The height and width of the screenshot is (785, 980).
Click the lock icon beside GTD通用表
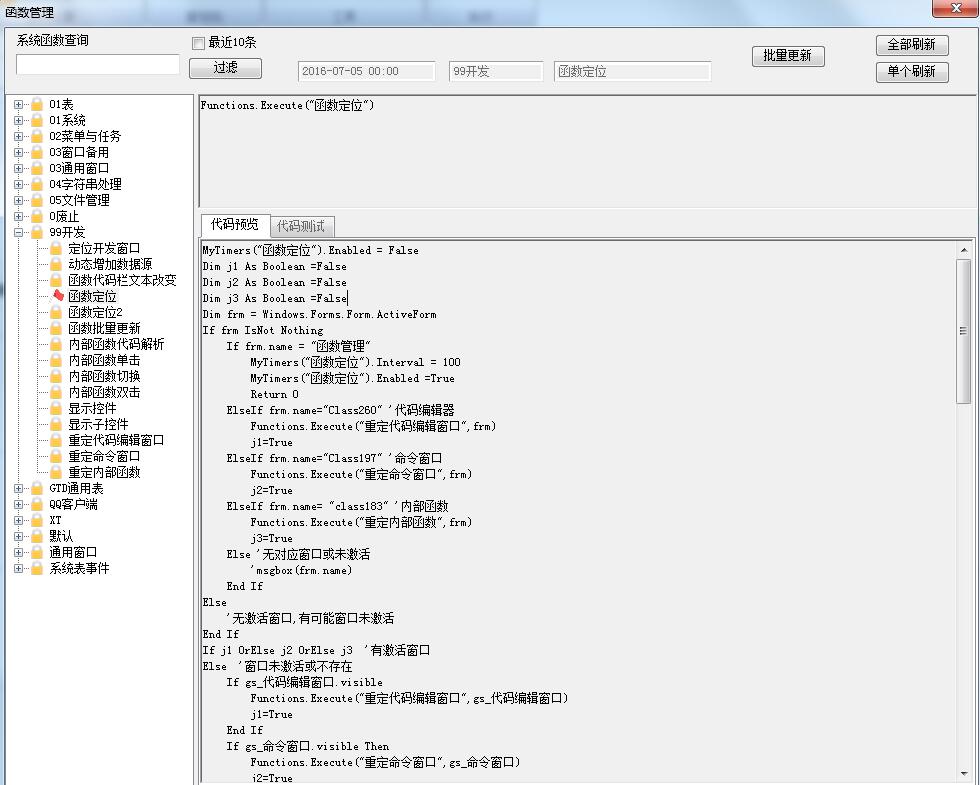(x=38, y=488)
